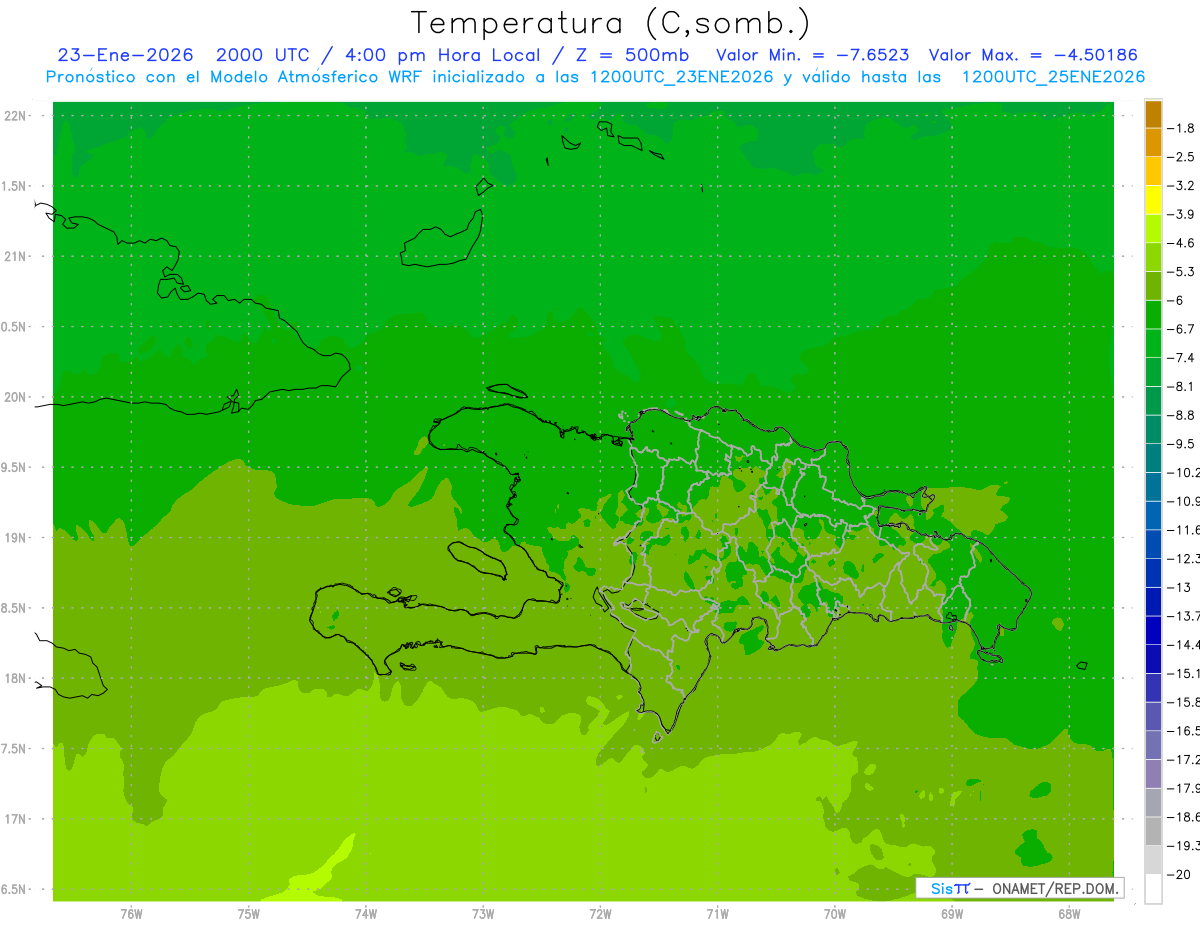Image resolution: width=1200 pixels, height=927 pixels.
Task: Click the '-12.3' colorbar value
Action: pyautogui.click(x=1185, y=558)
